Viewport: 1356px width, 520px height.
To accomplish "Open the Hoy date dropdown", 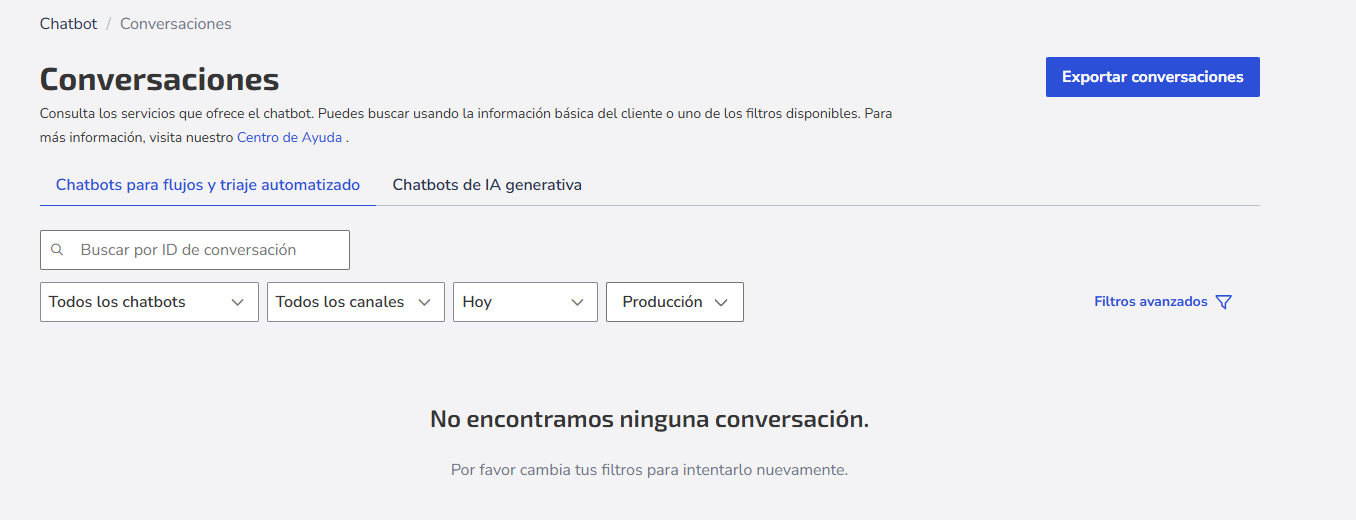I will (x=525, y=302).
